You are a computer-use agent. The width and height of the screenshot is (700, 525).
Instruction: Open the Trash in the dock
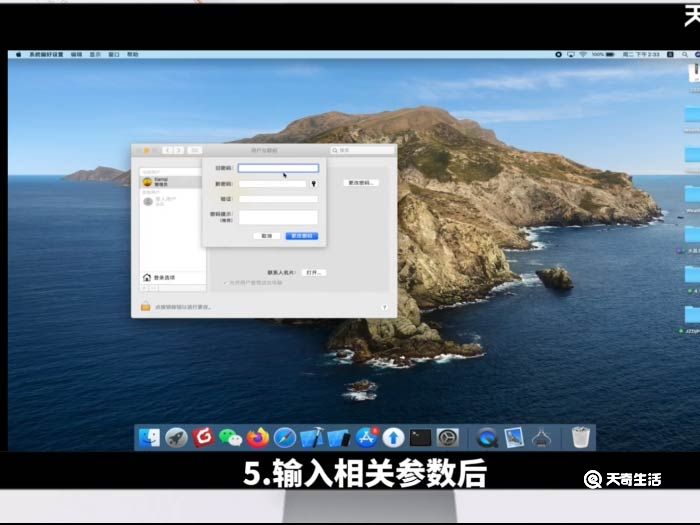pos(580,437)
